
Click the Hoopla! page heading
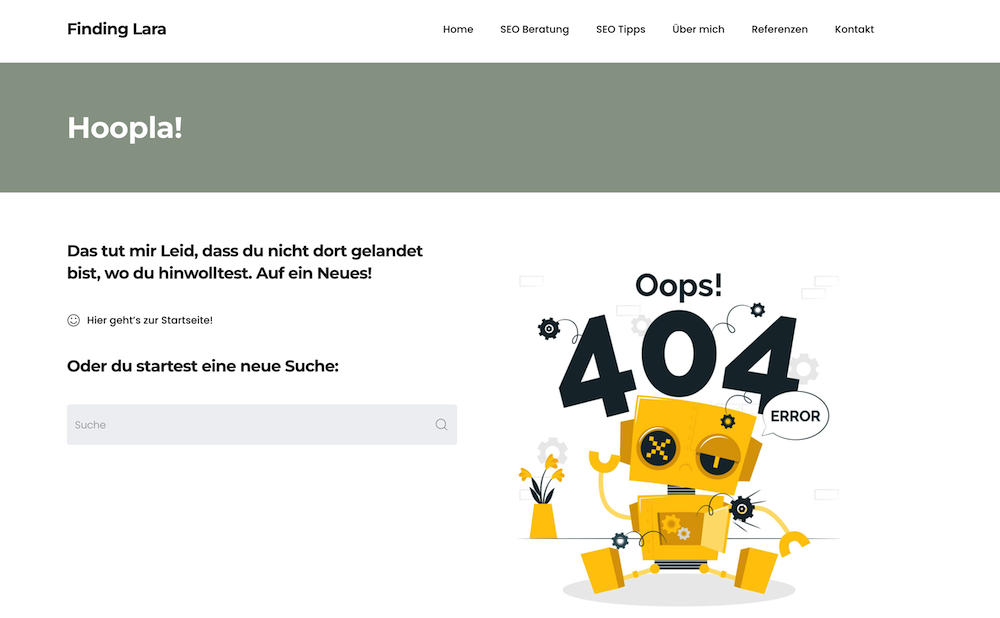click(x=124, y=127)
